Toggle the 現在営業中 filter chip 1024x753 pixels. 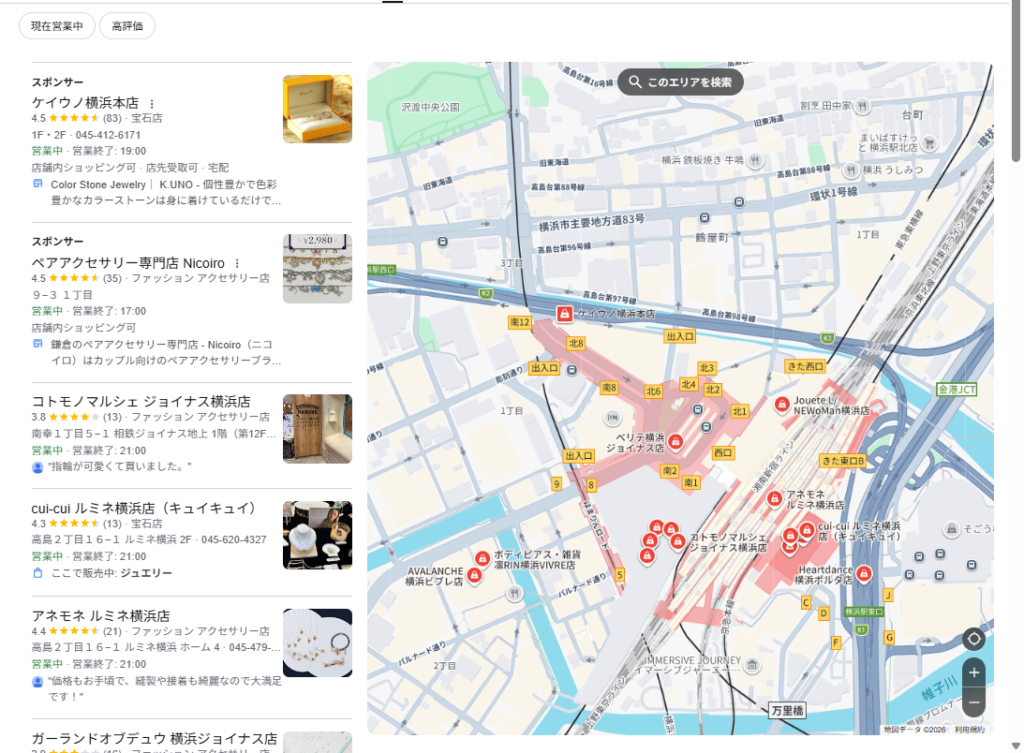pyautogui.click(x=57, y=26)
